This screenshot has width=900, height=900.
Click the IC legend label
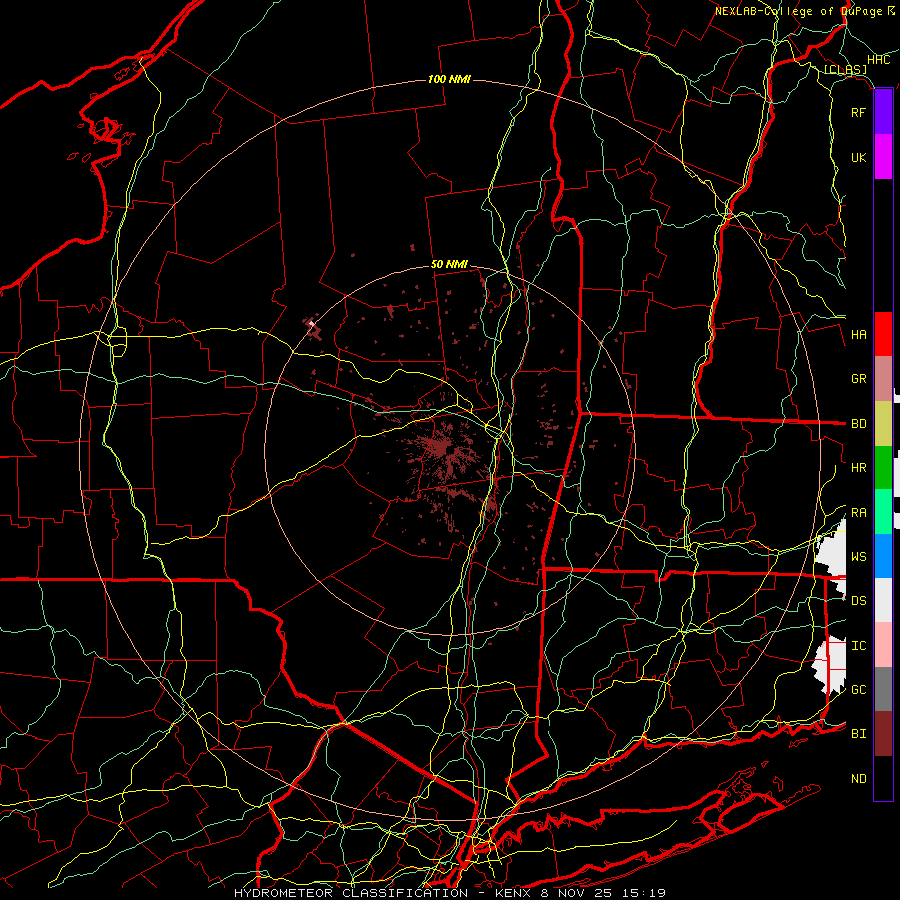pos(858,645)
